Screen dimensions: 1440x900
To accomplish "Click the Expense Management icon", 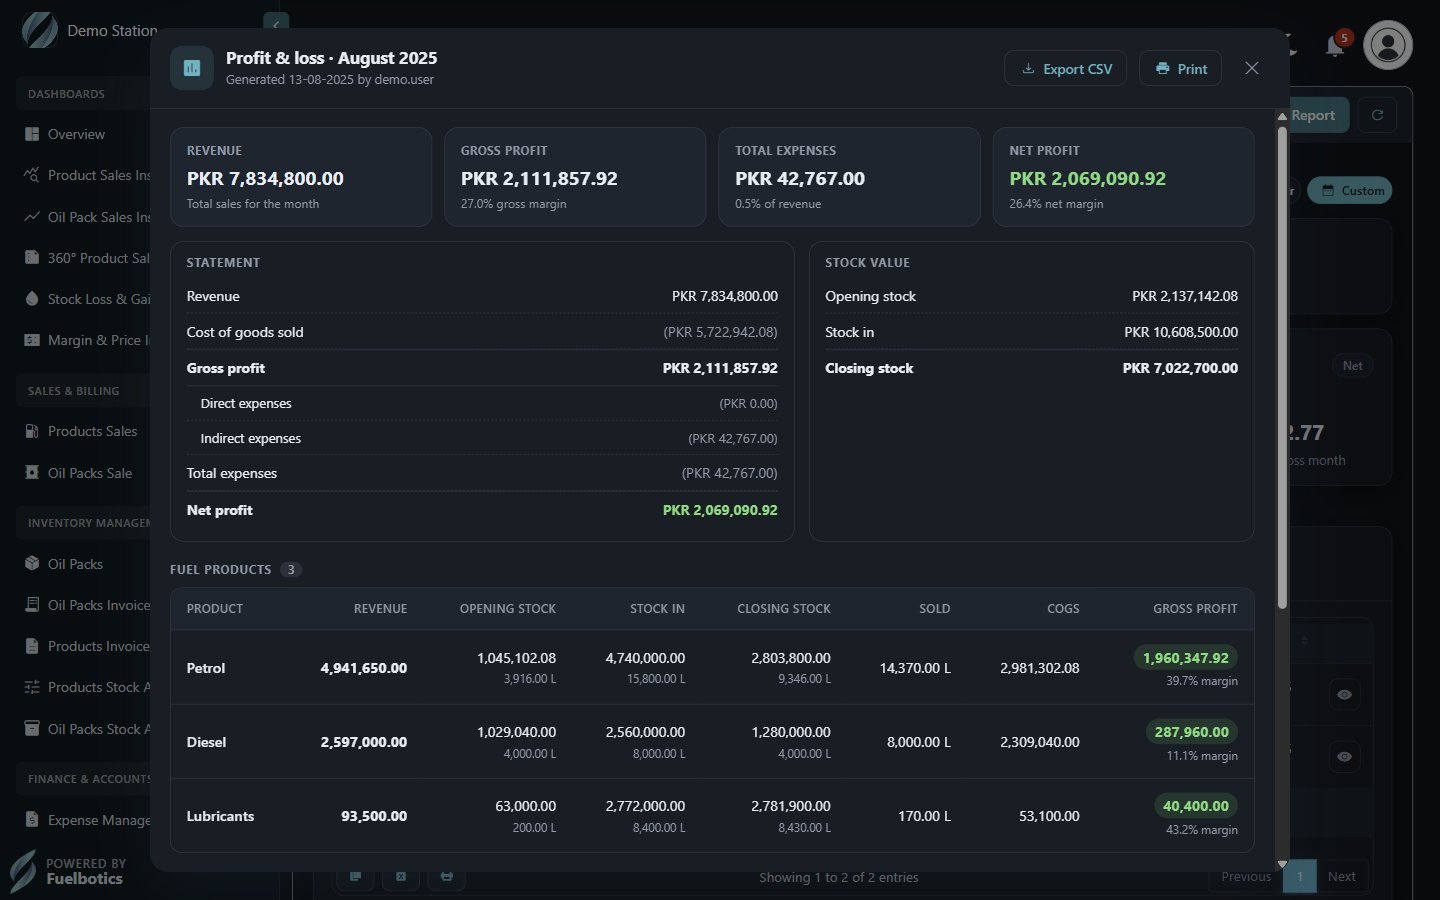I will pos(32,819).
